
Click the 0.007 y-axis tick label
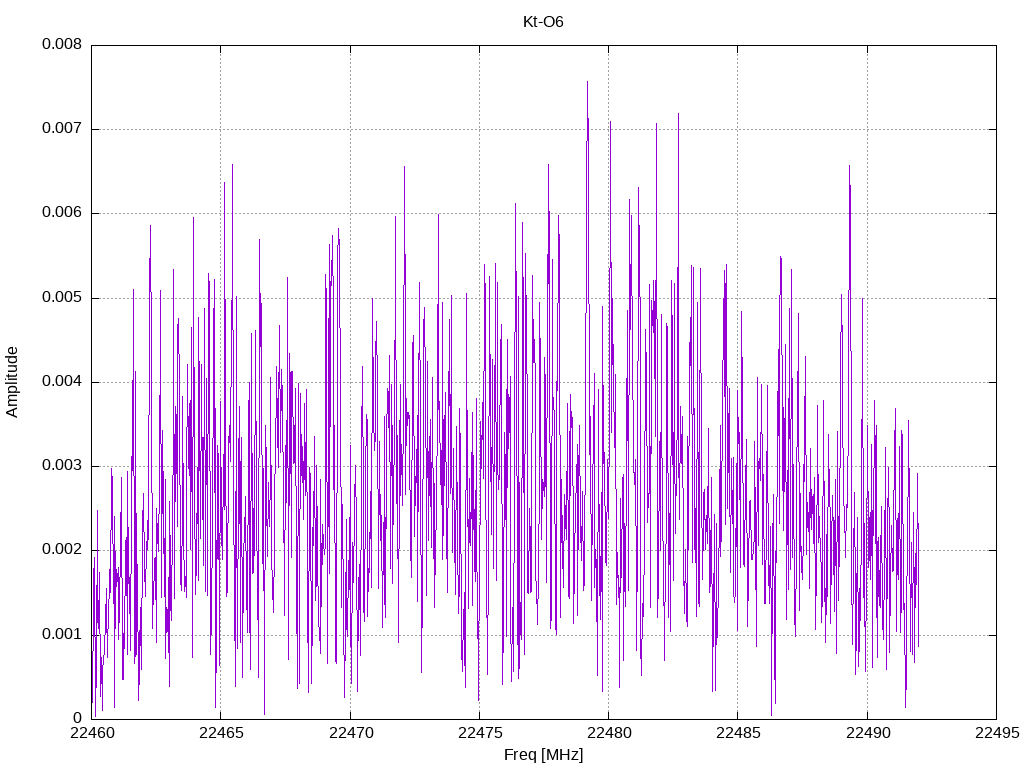(x=62, y=129)
